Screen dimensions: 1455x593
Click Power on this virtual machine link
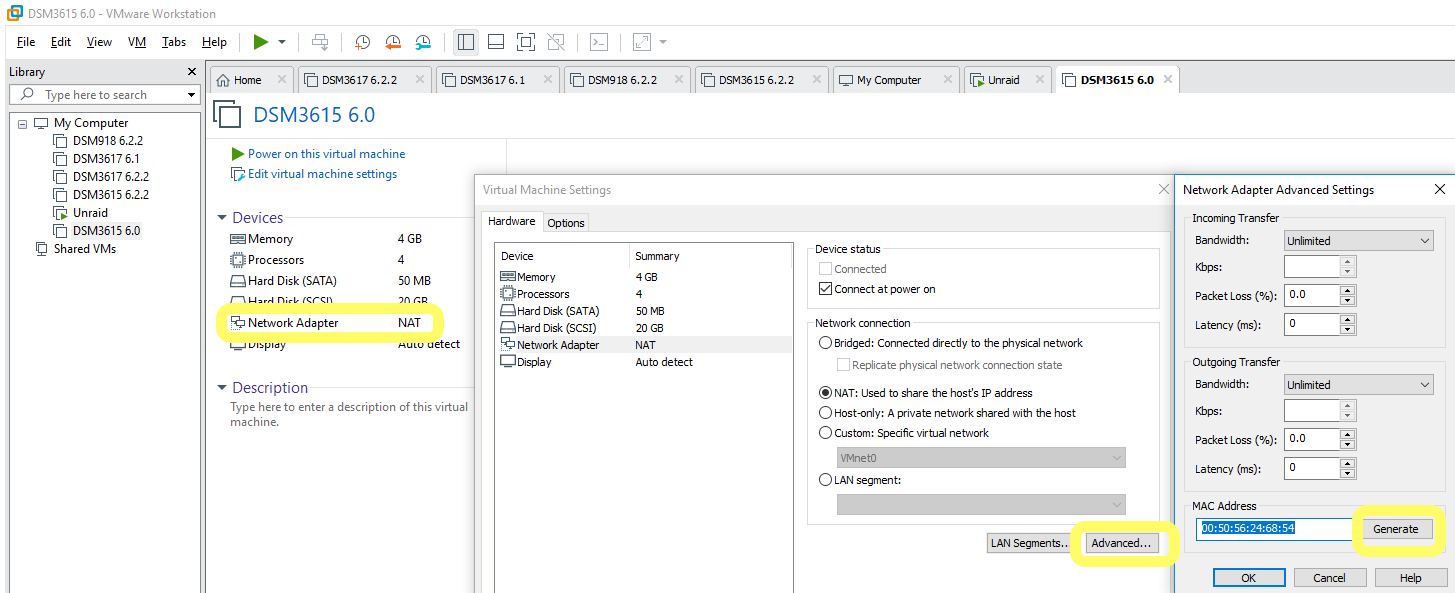pyautogui.click(x=326, y=154)
